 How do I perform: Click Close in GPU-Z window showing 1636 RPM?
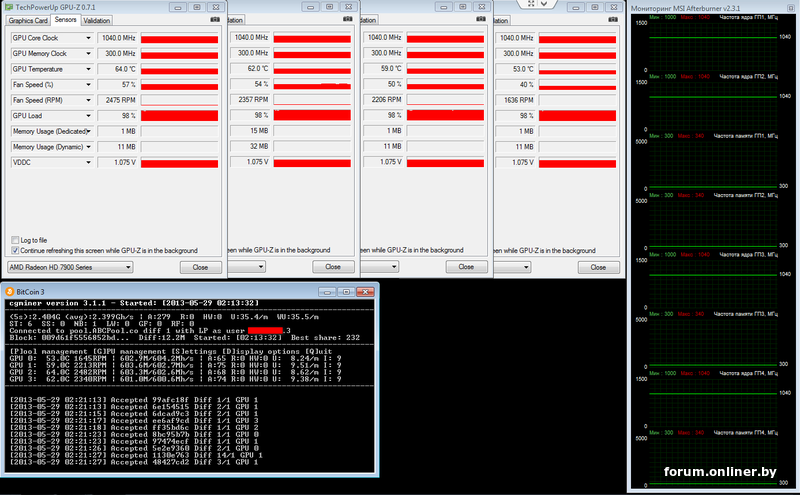pos(598,267)
